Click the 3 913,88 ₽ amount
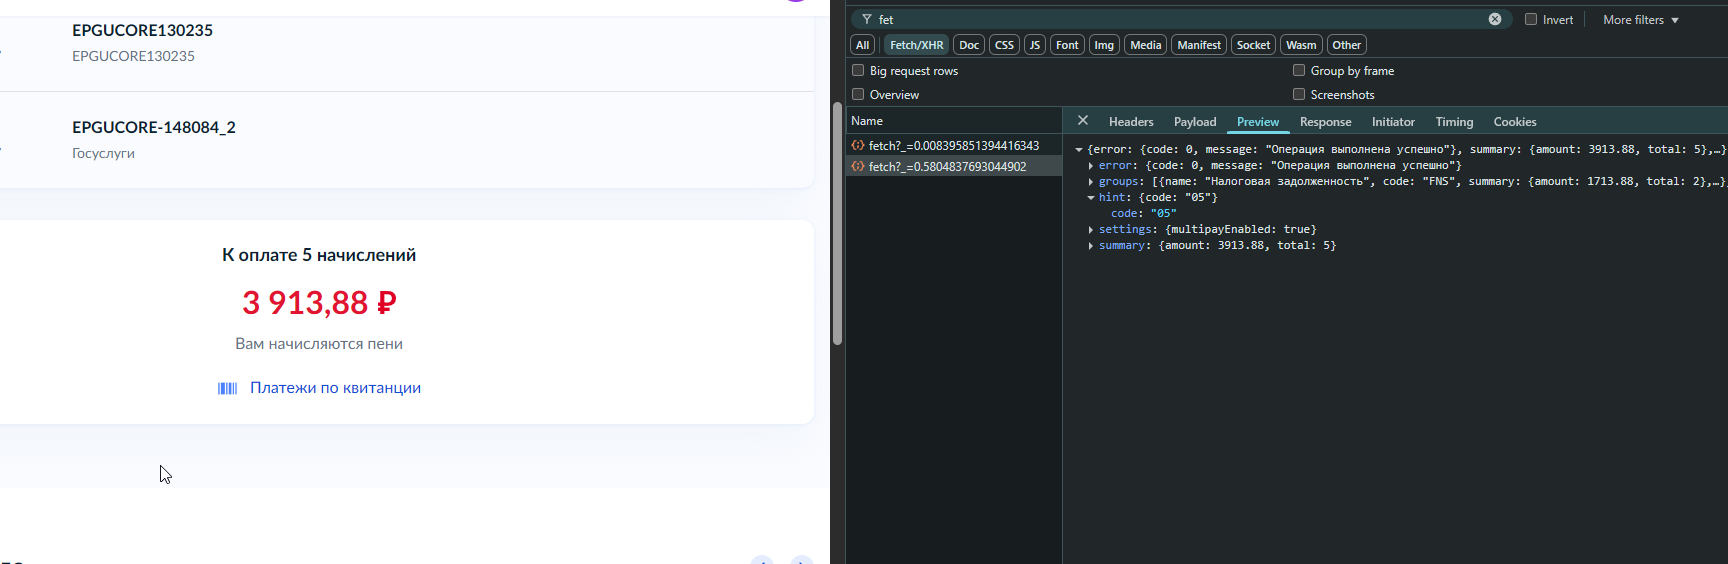This screenshot has width=1728, height=564. click(319, 302)
